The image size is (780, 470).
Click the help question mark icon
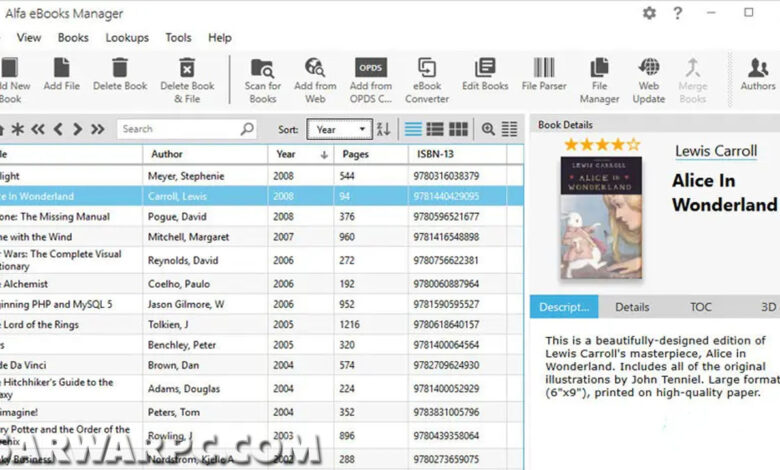tap(678, 13)
